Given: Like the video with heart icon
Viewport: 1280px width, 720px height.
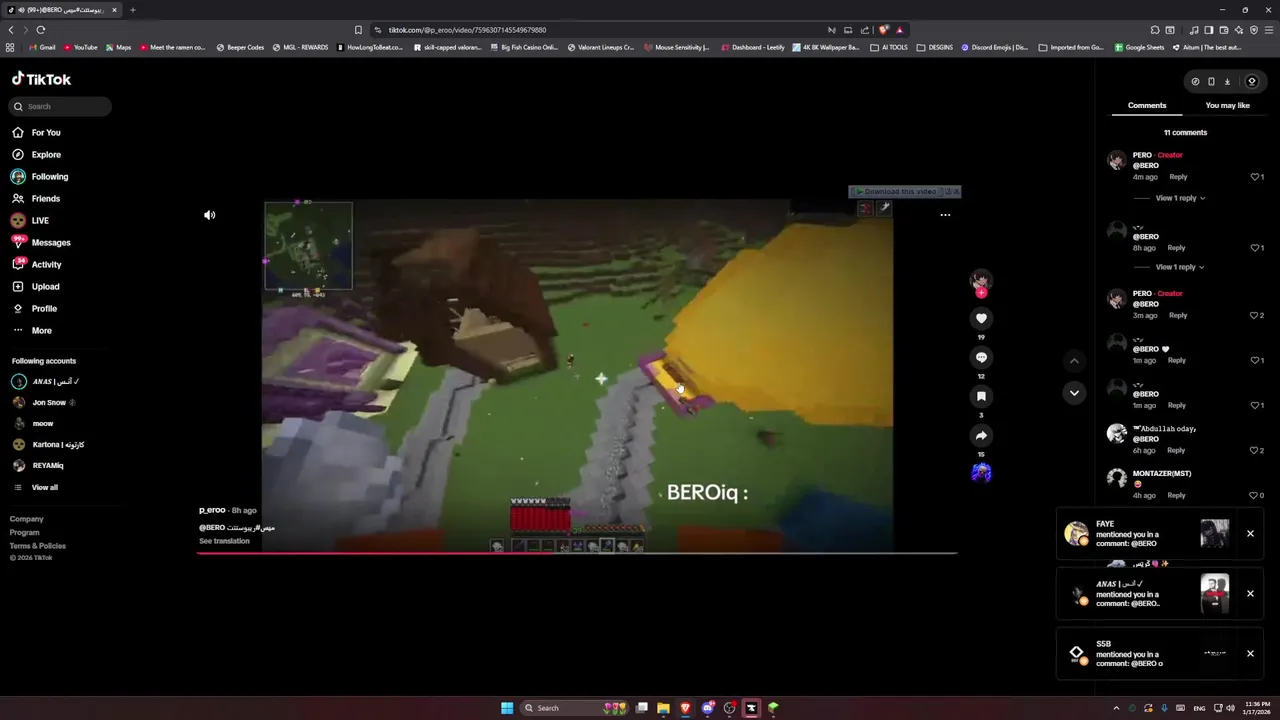Looking at the screenshot, I should coord(981,318).
